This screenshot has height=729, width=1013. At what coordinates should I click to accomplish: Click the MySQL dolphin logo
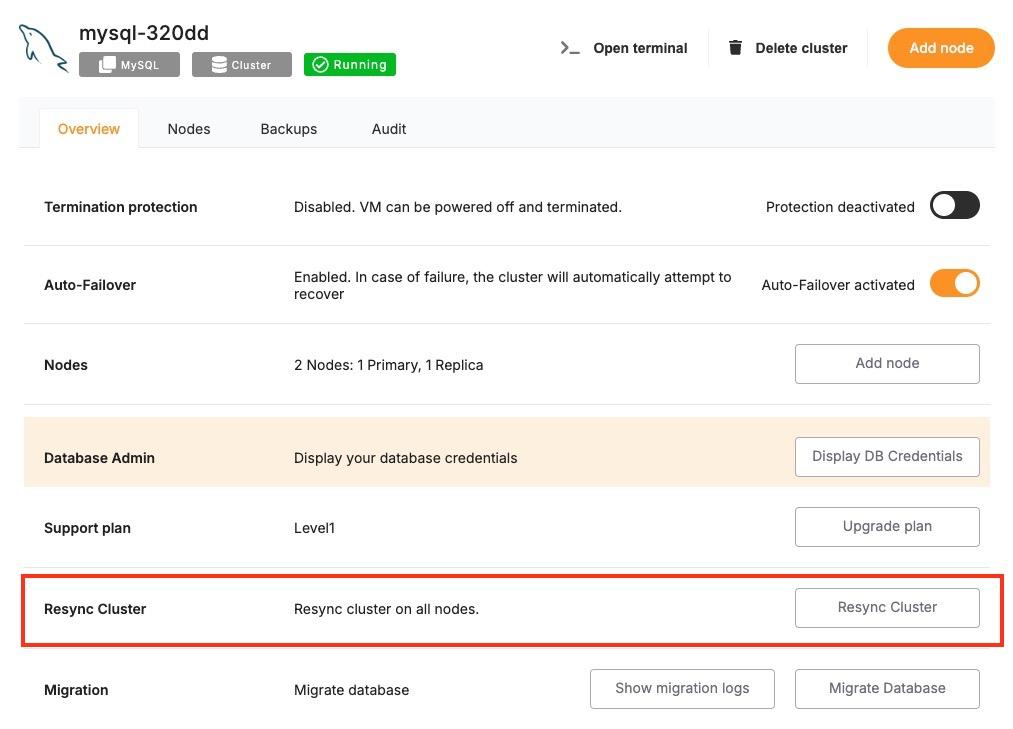43,48
